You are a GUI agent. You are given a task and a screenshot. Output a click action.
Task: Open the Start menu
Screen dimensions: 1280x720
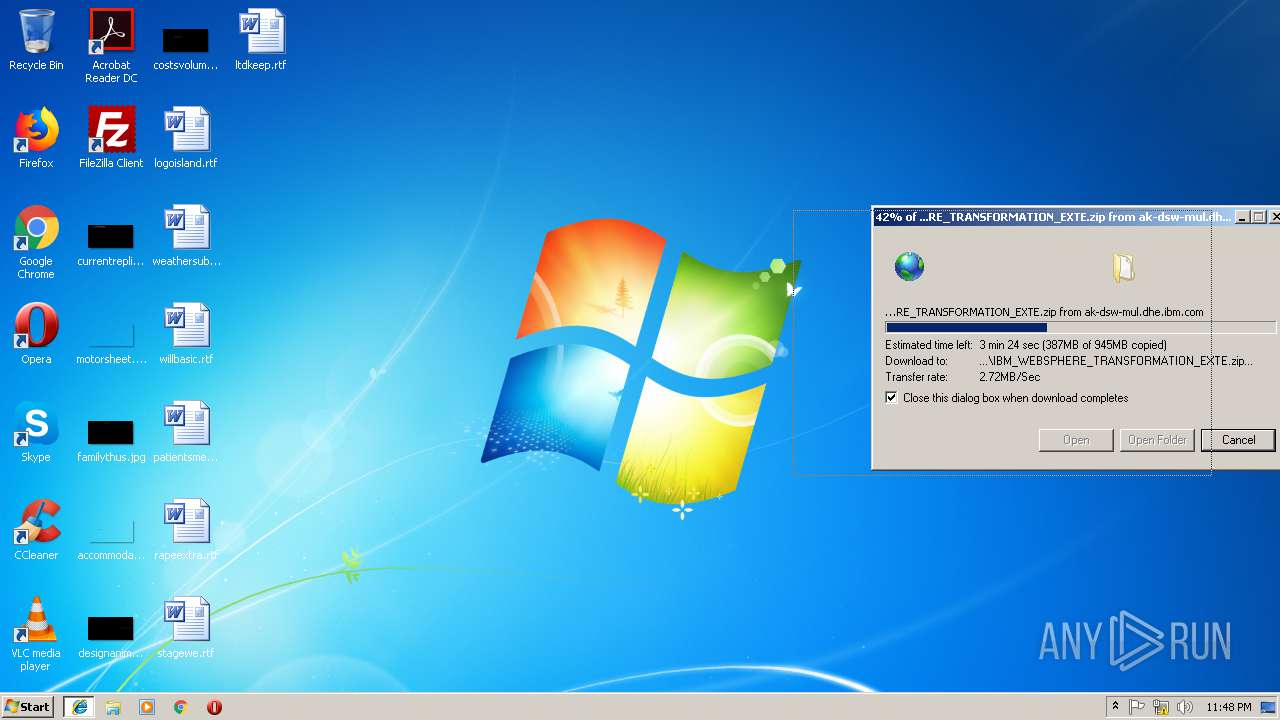[x=27, y=707]
